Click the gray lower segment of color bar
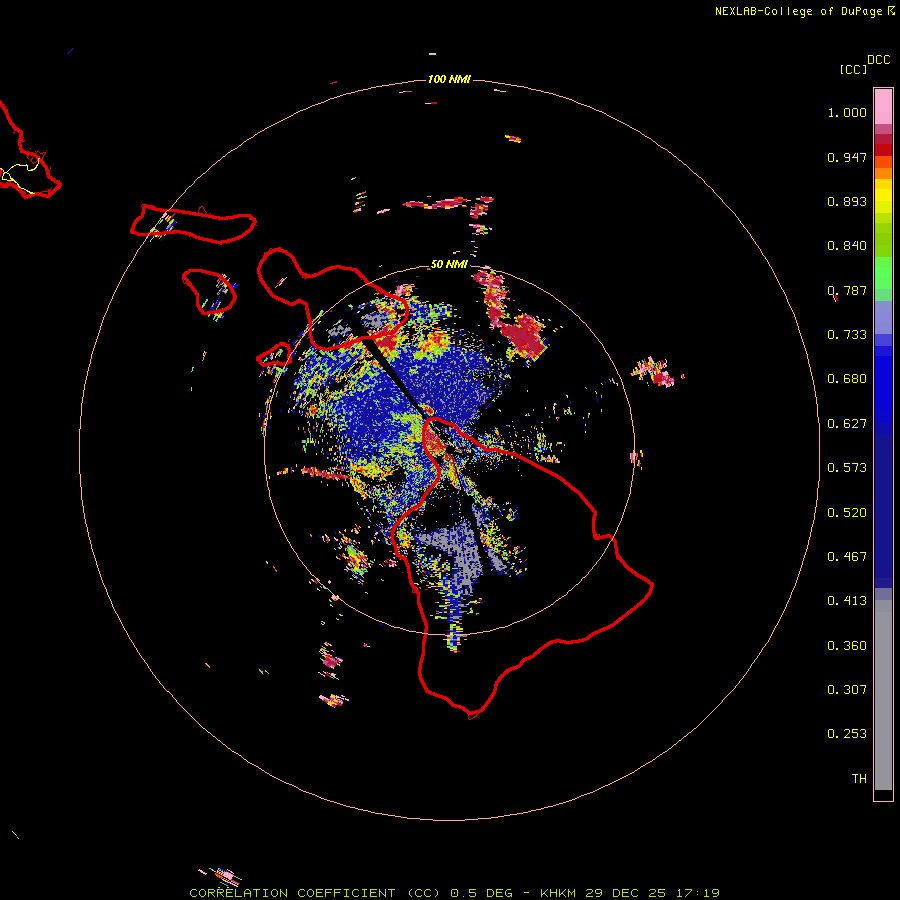This screenshot has height=900, width=900. [883, 695]
